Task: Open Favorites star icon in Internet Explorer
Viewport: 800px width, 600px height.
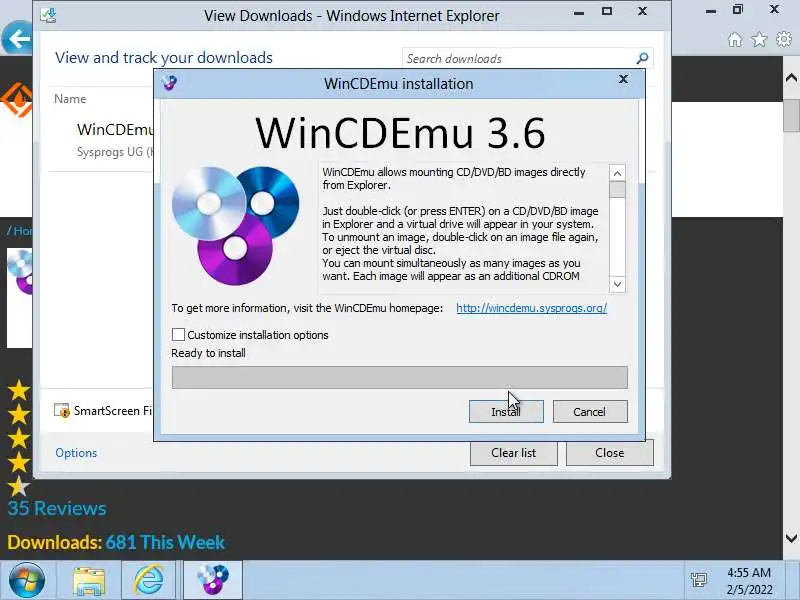Action: pos(760,39)
